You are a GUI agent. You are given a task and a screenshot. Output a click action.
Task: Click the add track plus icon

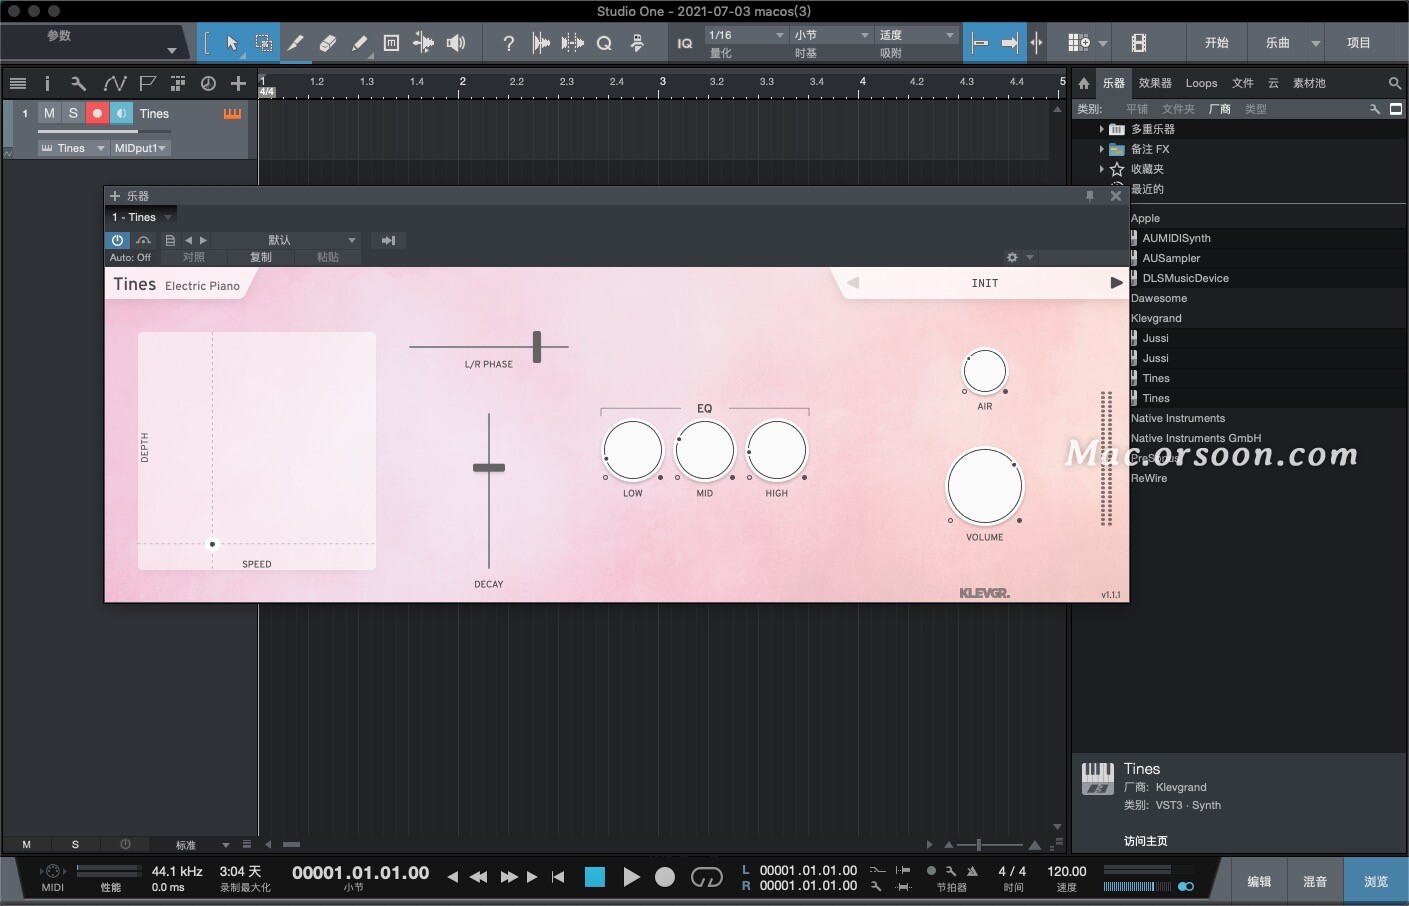pyautogui.click(x=238, y=84)
